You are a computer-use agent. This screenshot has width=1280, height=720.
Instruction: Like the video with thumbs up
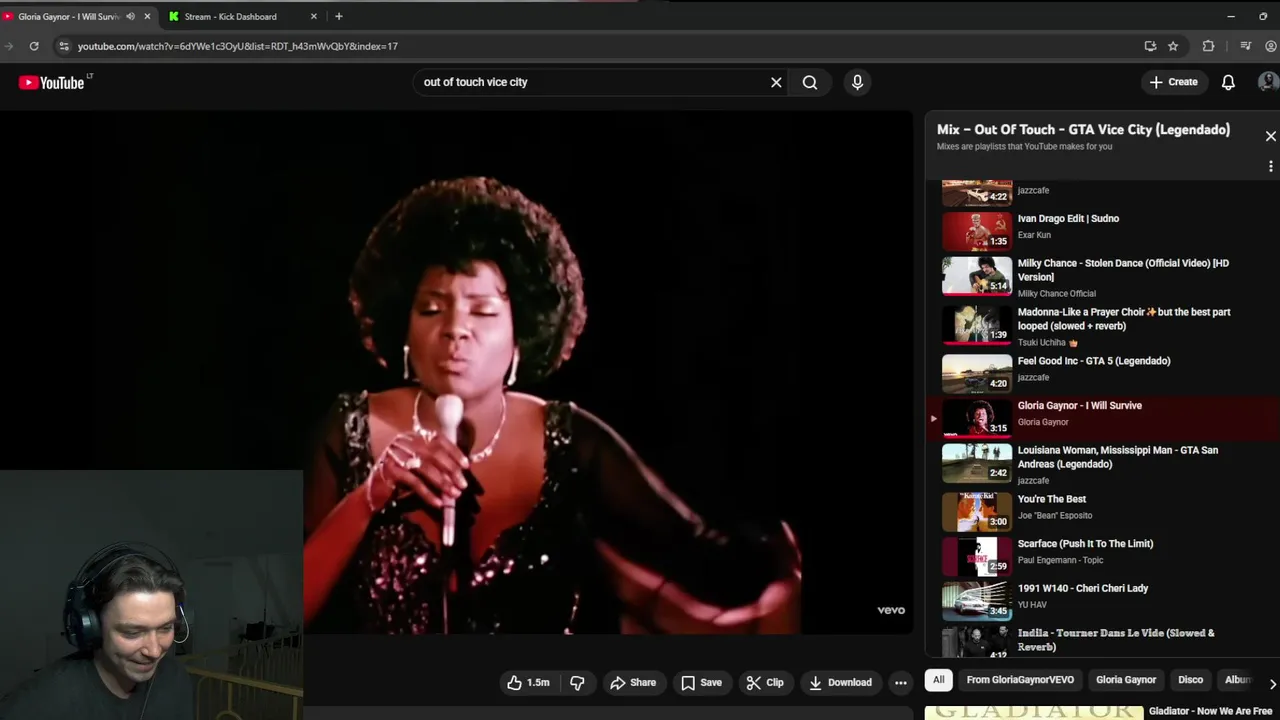tap(528, 682)
